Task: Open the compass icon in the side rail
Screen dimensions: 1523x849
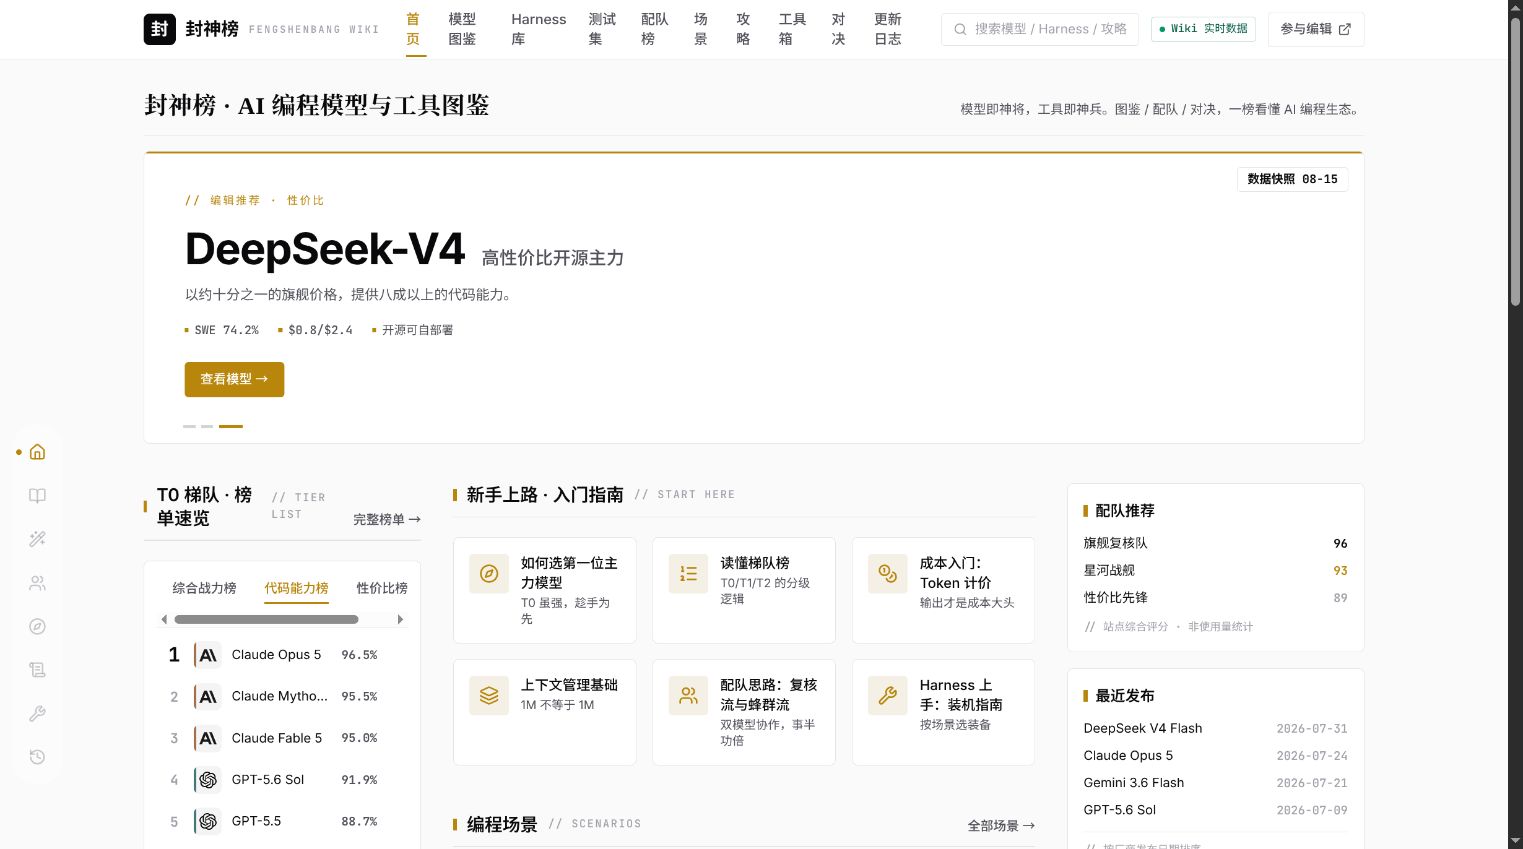Action: [x=37, y=627]
